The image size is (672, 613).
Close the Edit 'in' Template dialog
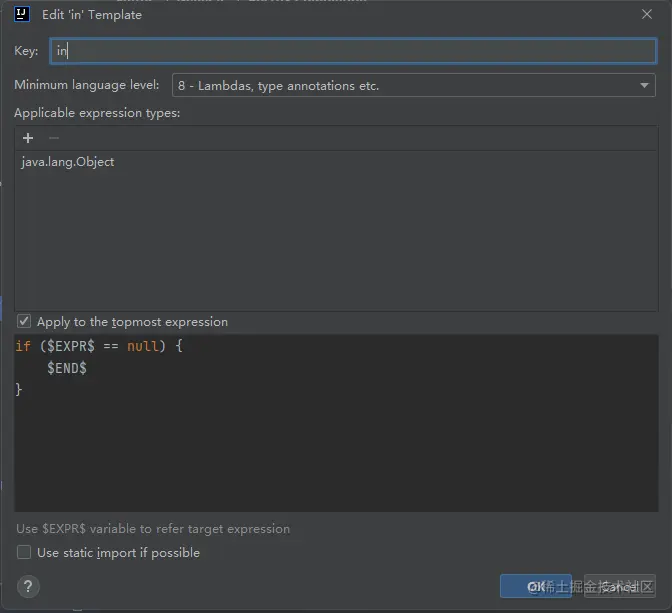647,15
